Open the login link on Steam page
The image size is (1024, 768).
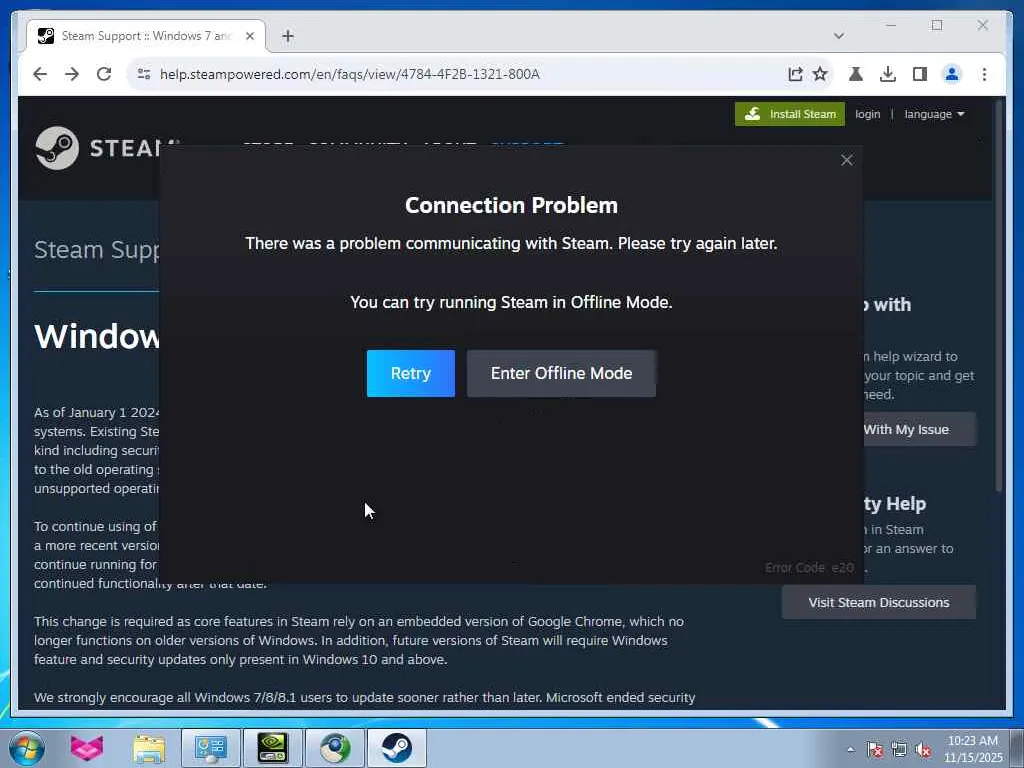pos(867,114)
